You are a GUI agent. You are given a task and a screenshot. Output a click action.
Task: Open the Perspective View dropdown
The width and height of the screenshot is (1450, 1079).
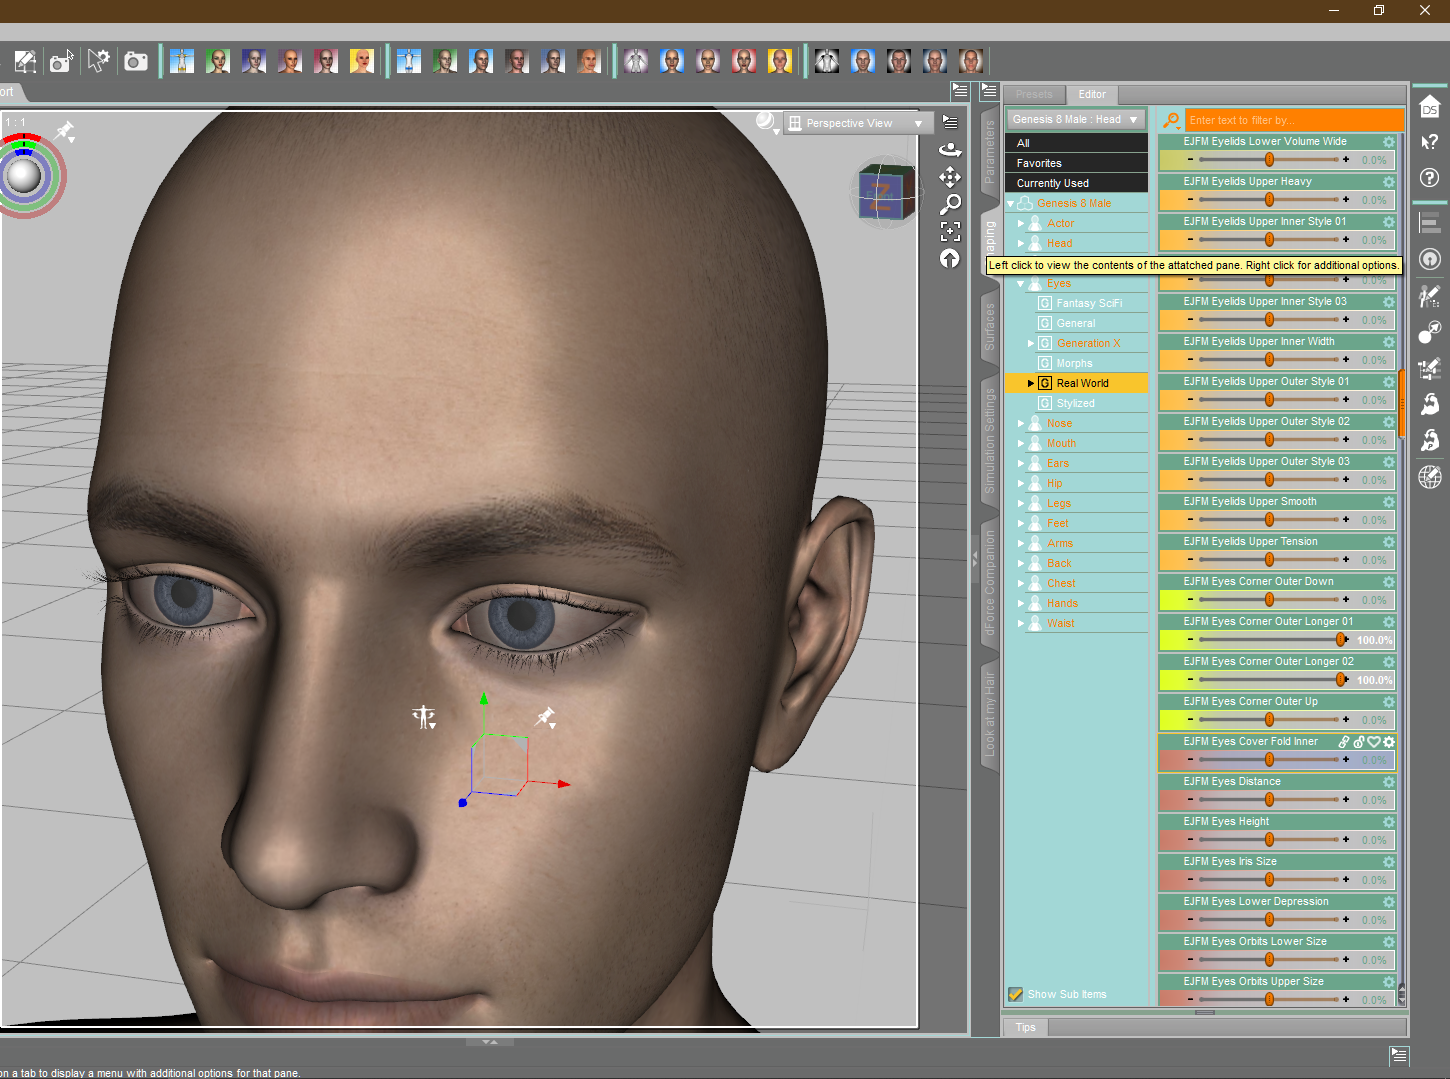pos(857,123)
